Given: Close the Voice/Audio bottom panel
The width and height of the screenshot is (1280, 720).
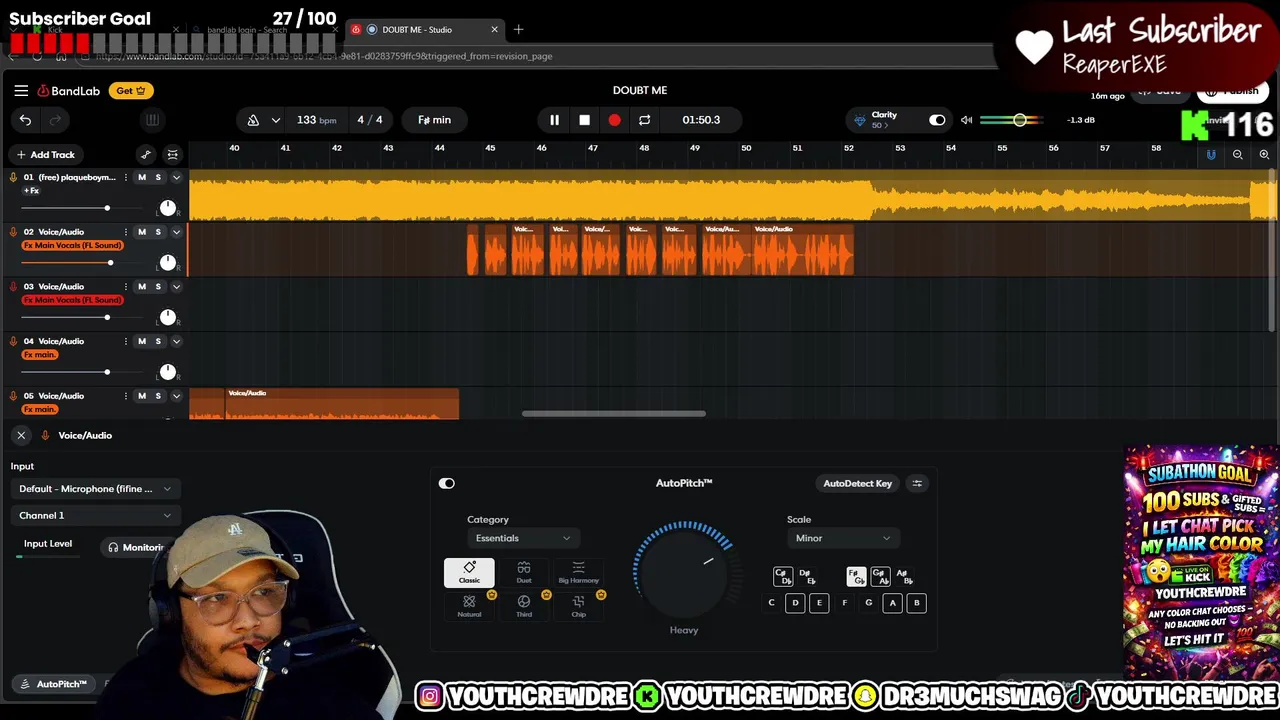Looking at the screenshot, I should click(21, 435).
